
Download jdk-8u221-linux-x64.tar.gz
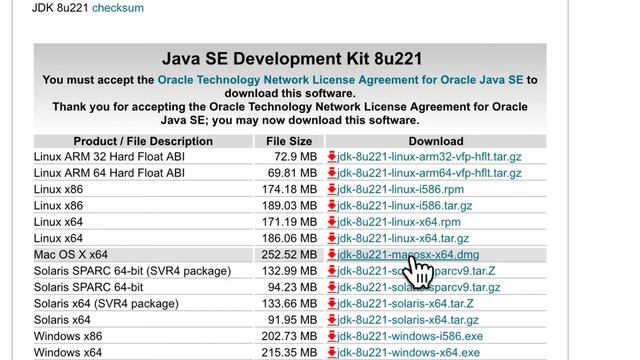(x=403, y=238)
